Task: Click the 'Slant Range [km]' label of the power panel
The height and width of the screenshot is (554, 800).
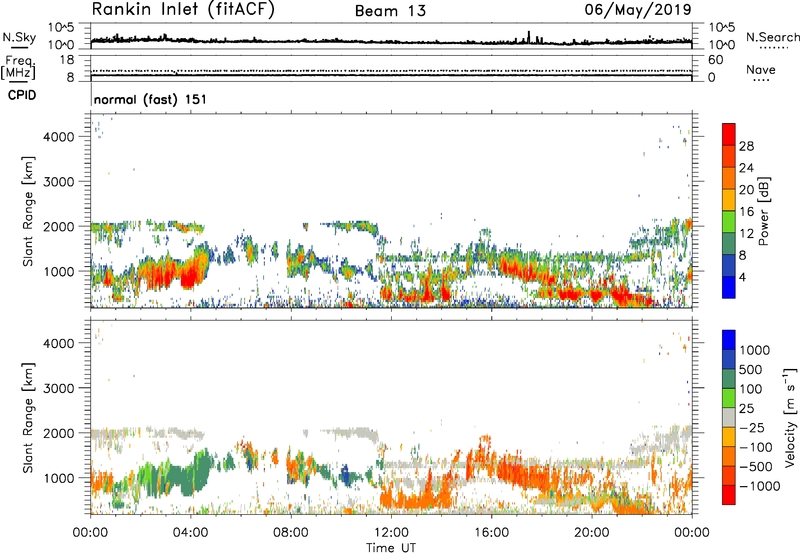Action: coord(28,211)
